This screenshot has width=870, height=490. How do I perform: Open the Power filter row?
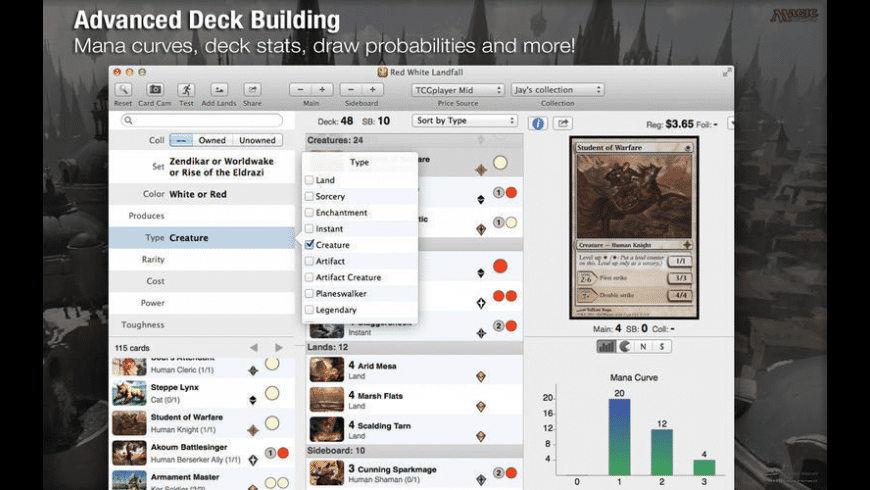point(202,303)
